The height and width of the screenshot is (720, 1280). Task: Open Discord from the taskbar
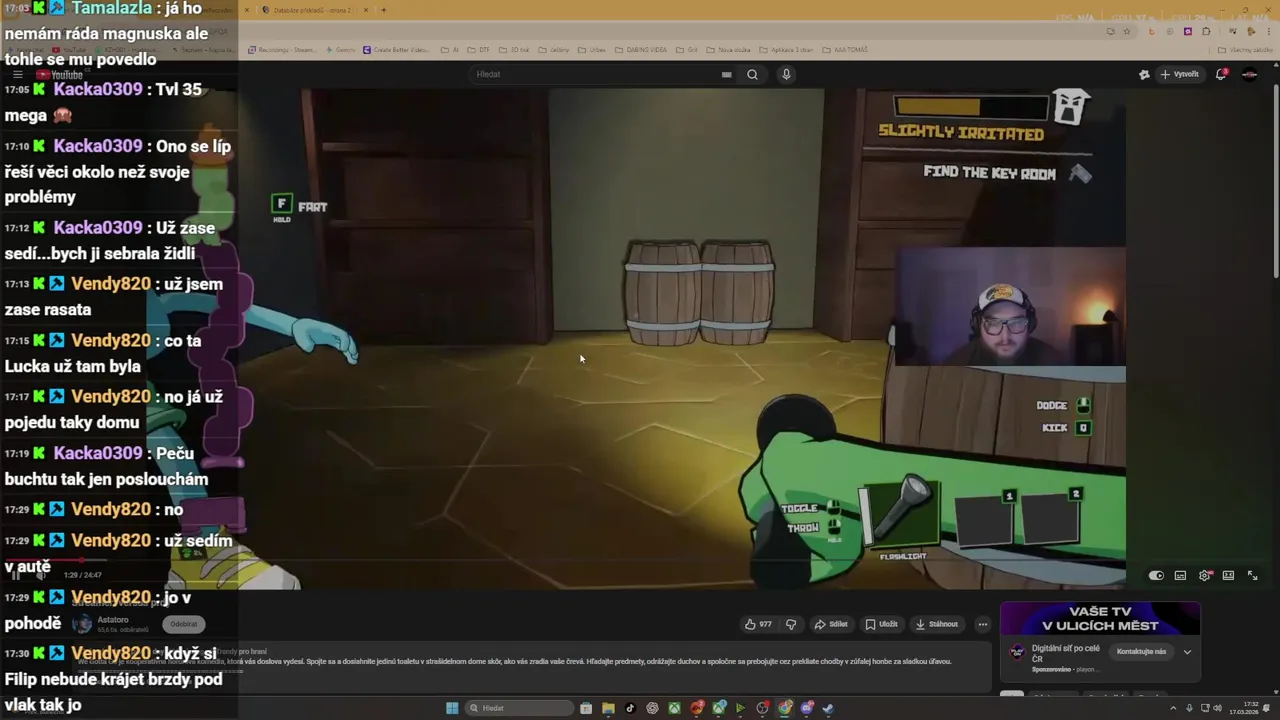tap(807, 708)
